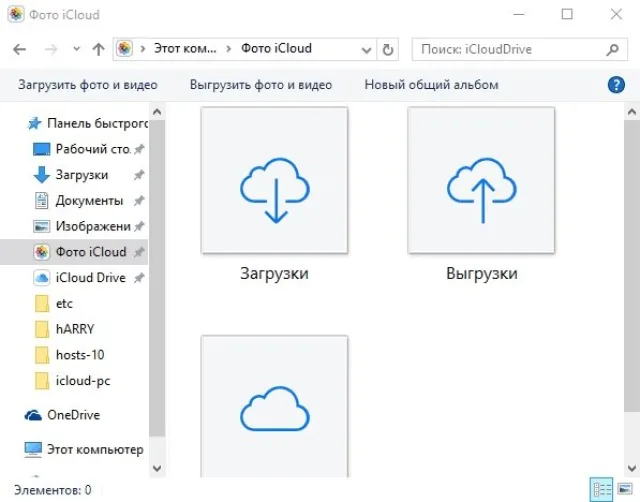
Task: Click the pin icon next to iCloud Drive
Action: pos(139,278)
